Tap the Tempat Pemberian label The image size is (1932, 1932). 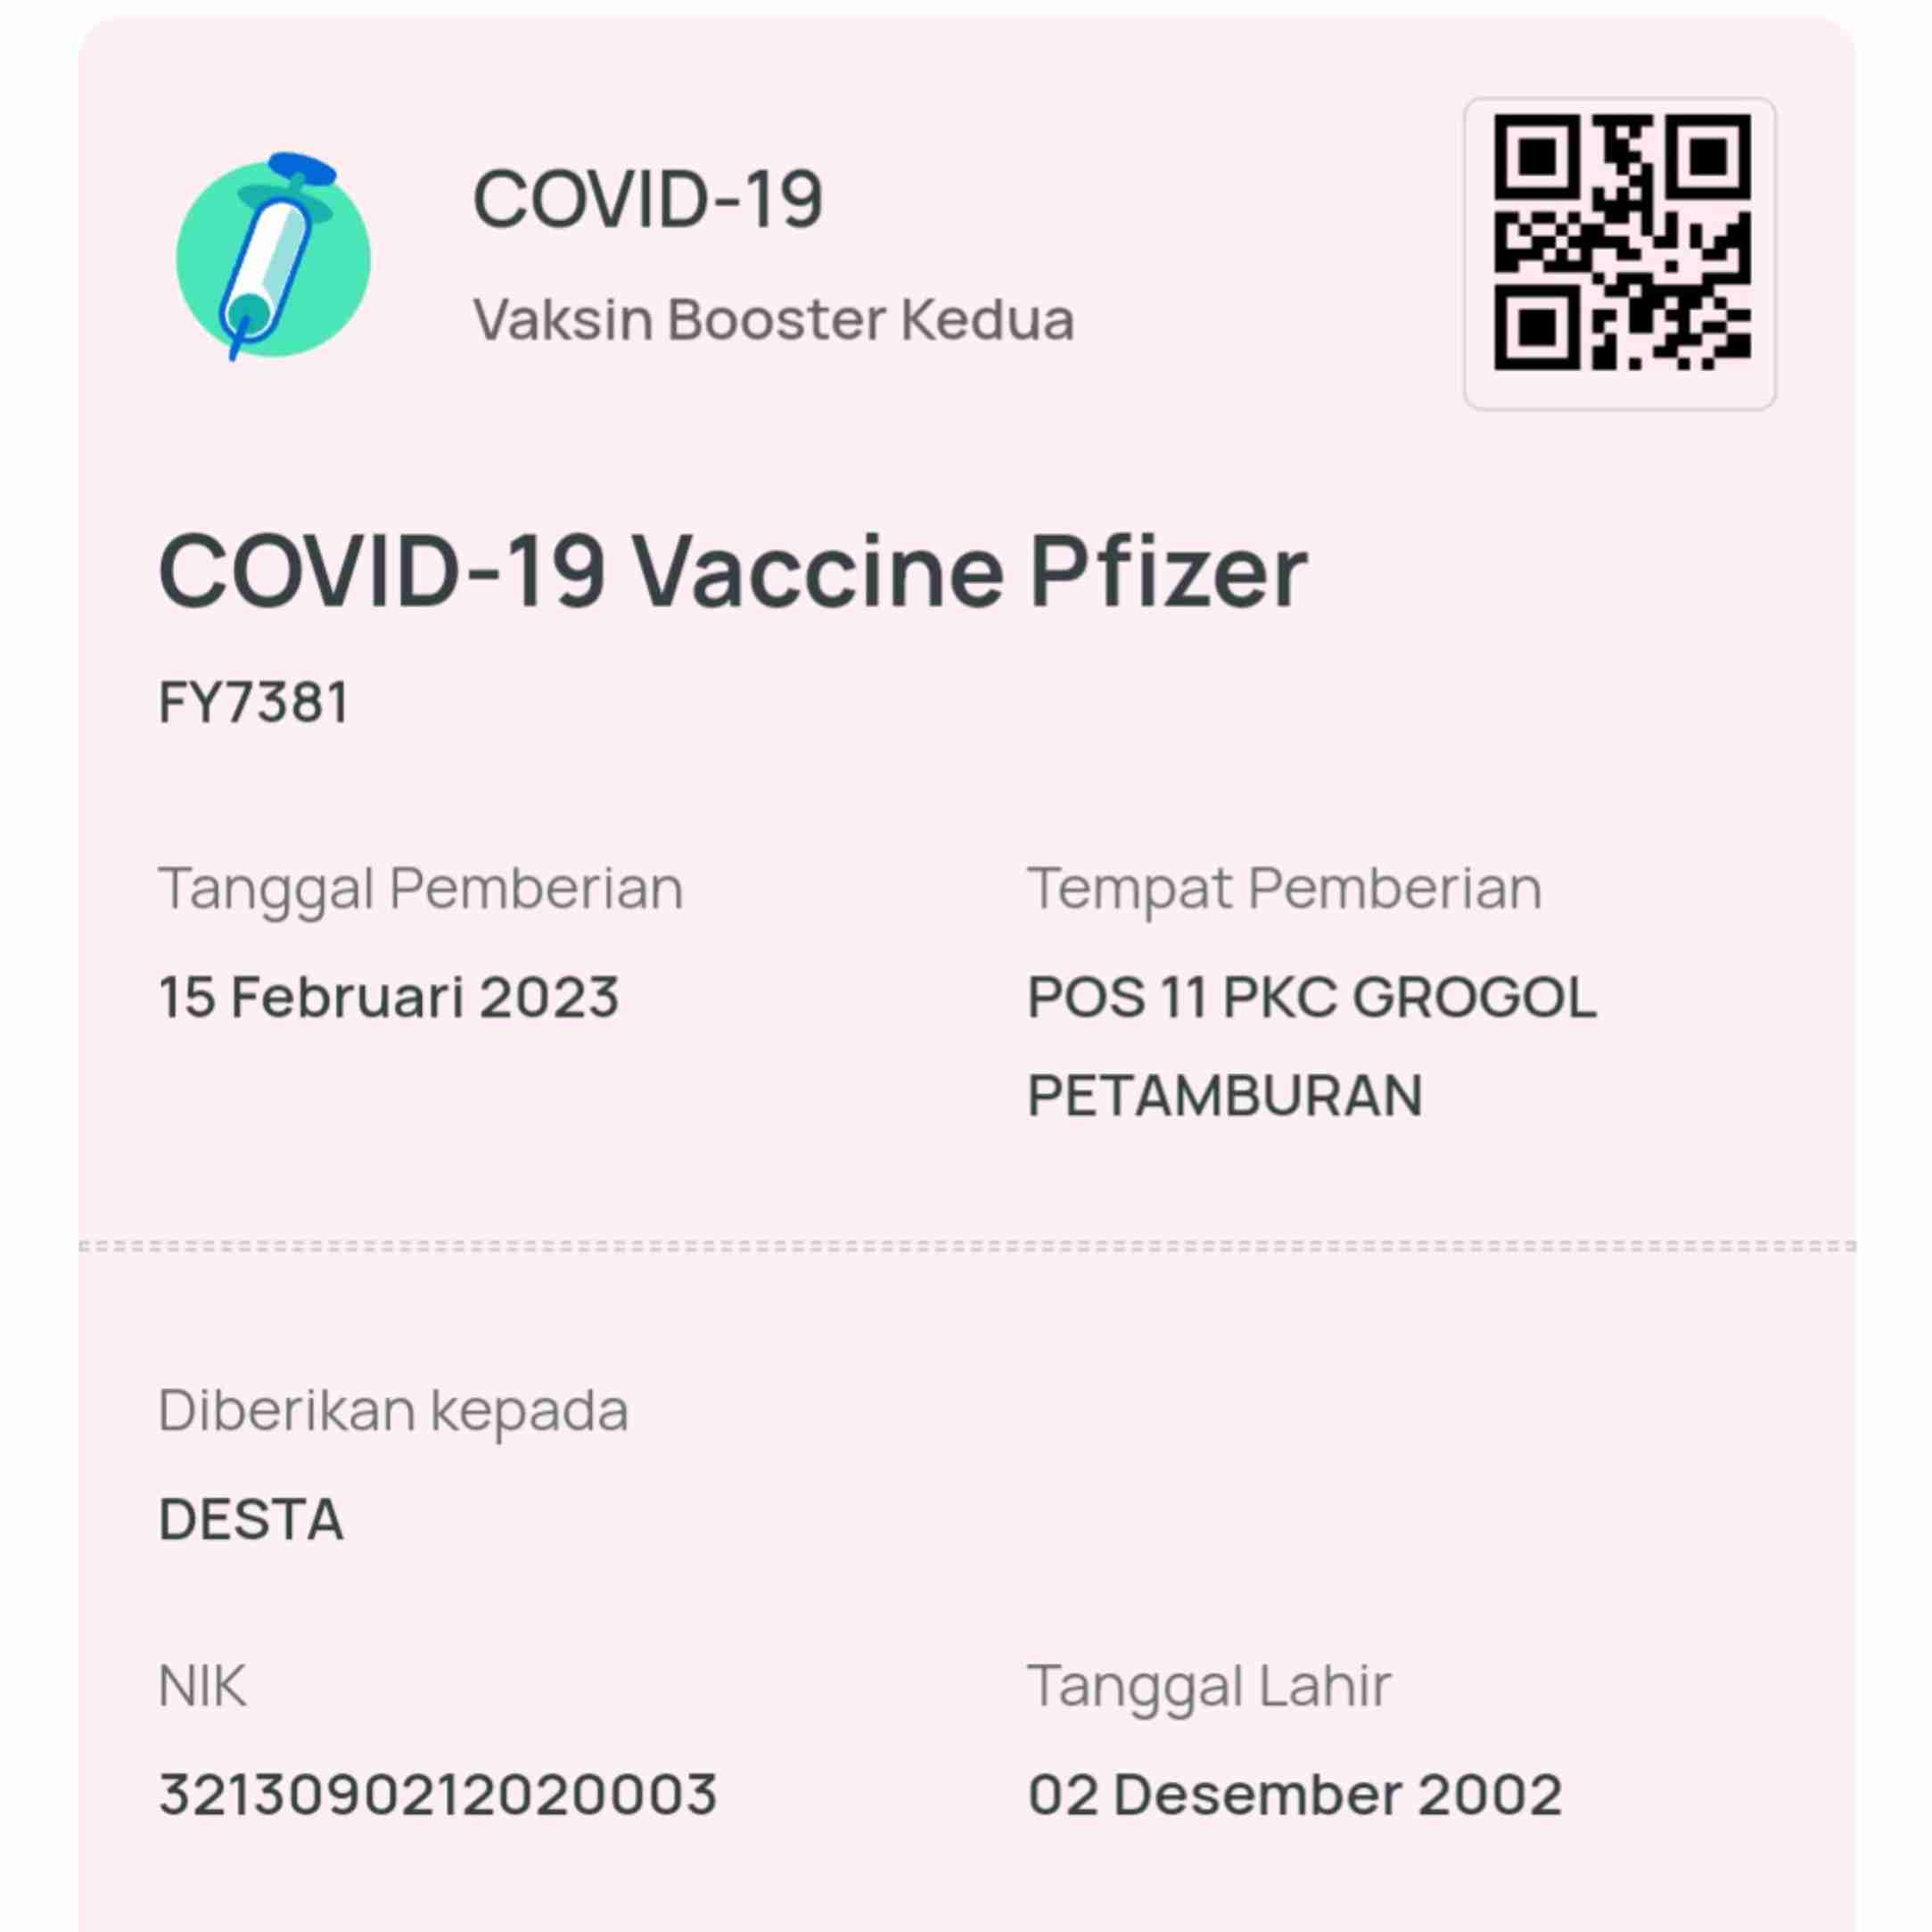pos(1285,888)
